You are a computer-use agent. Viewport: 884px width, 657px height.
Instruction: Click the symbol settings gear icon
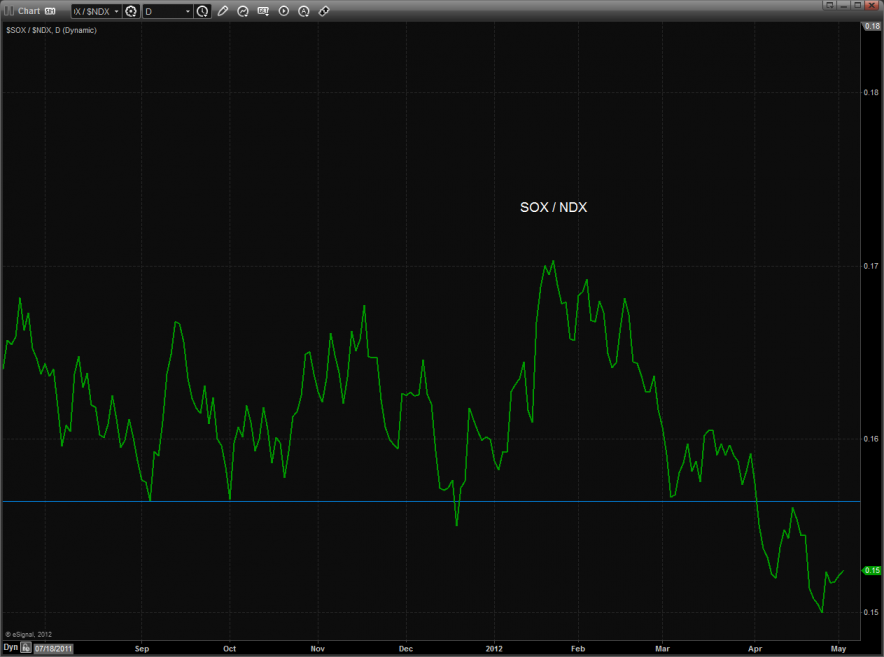coord(130,11)
